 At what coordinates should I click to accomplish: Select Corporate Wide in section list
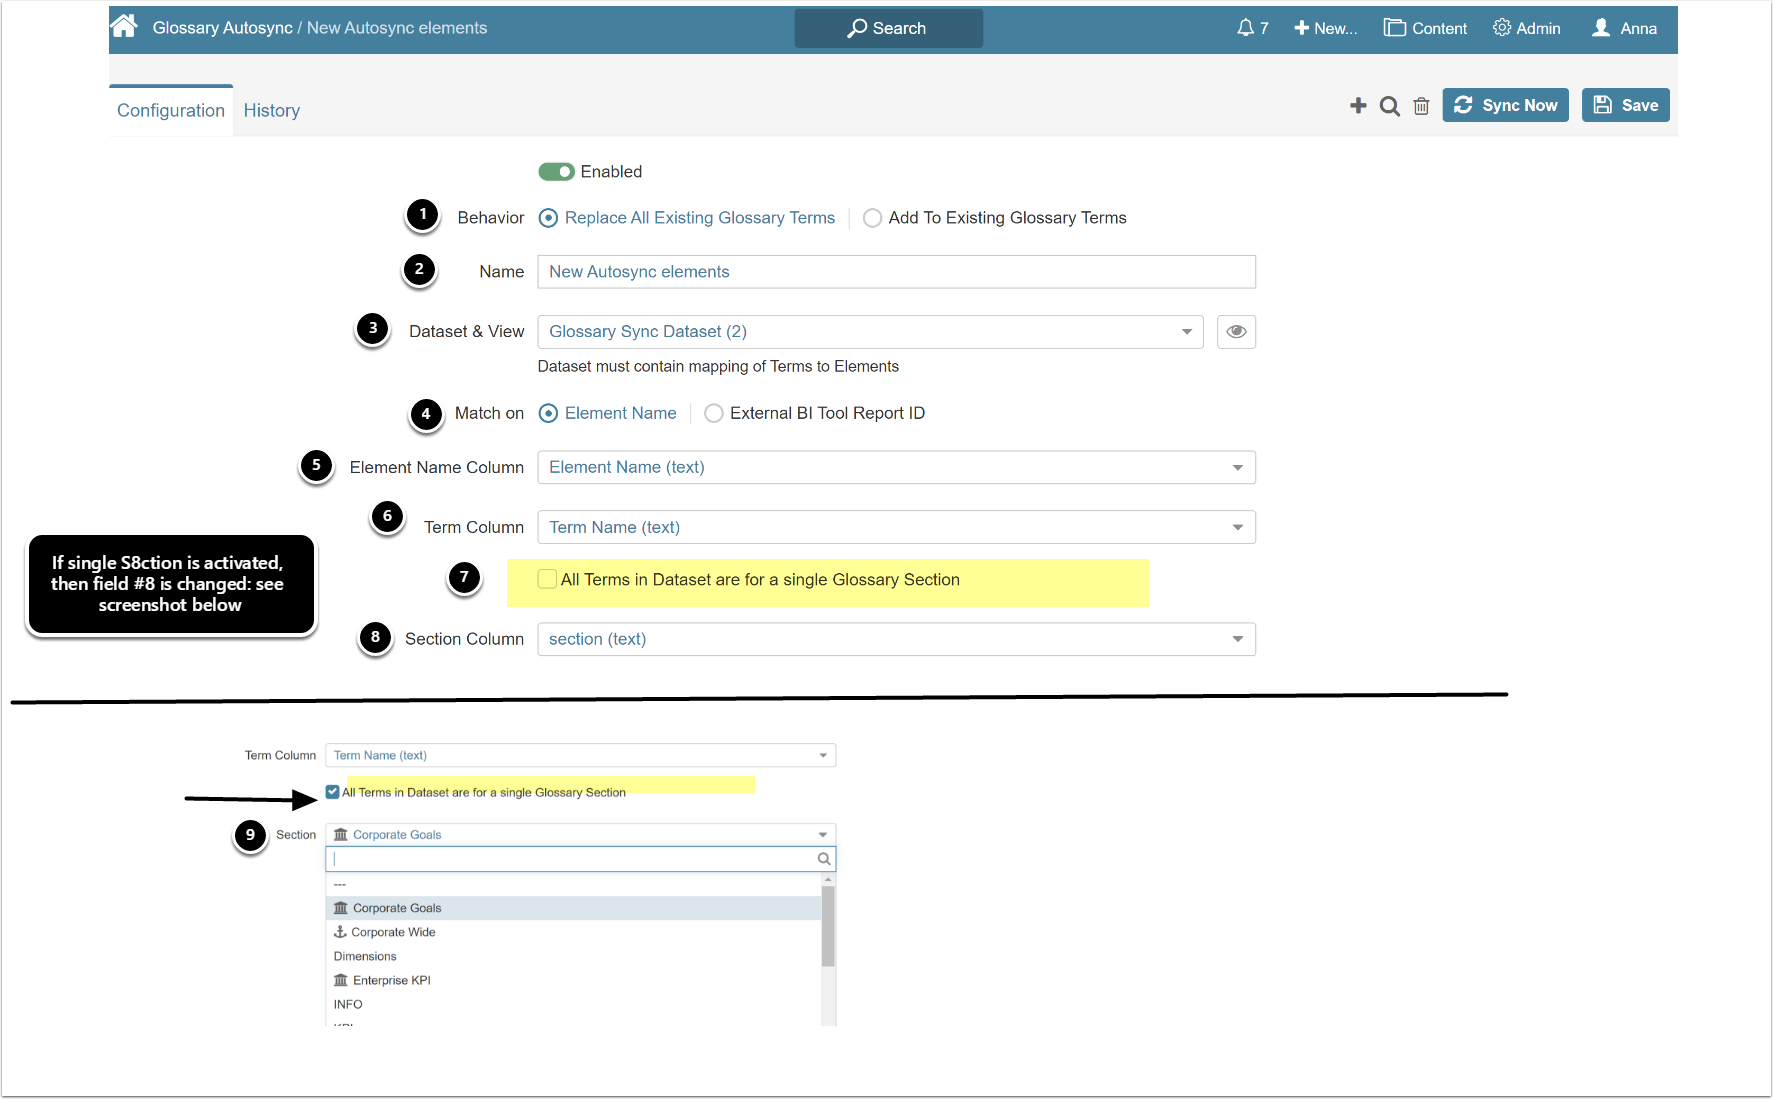[x=393, y=932]
